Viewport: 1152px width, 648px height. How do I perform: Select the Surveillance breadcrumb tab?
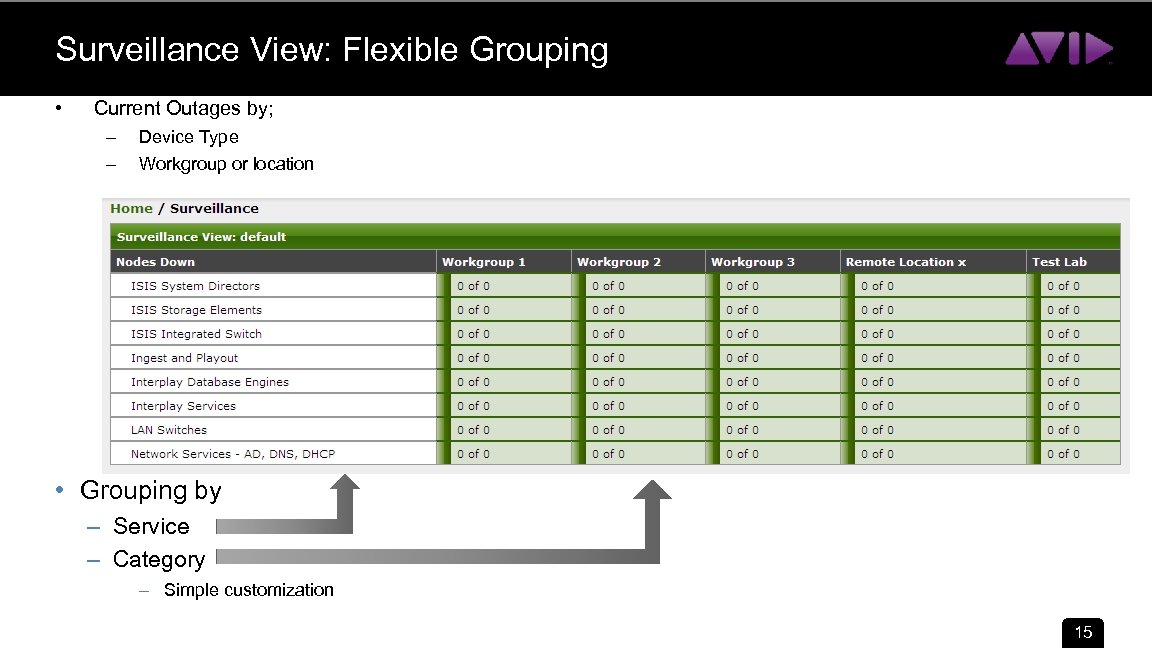[215, 208]
